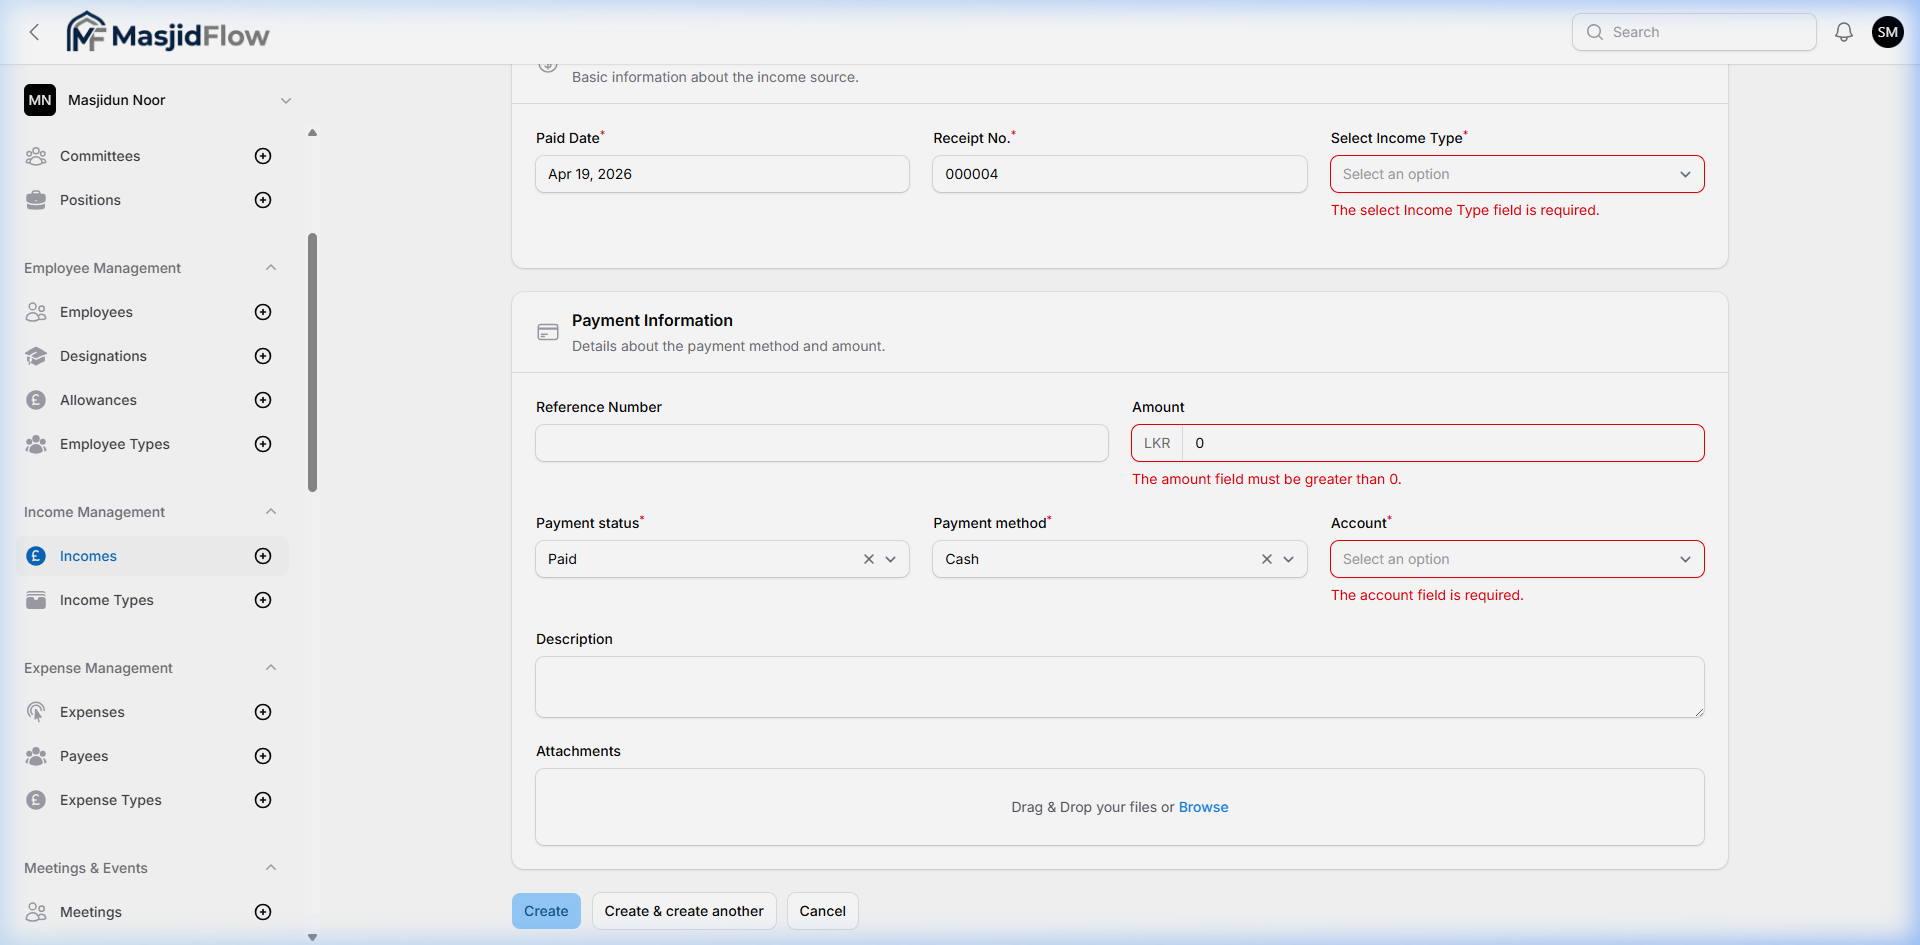Click the SM avatar icon
This screenshot has height=945, width=1920.
[x=1888, y=31]
